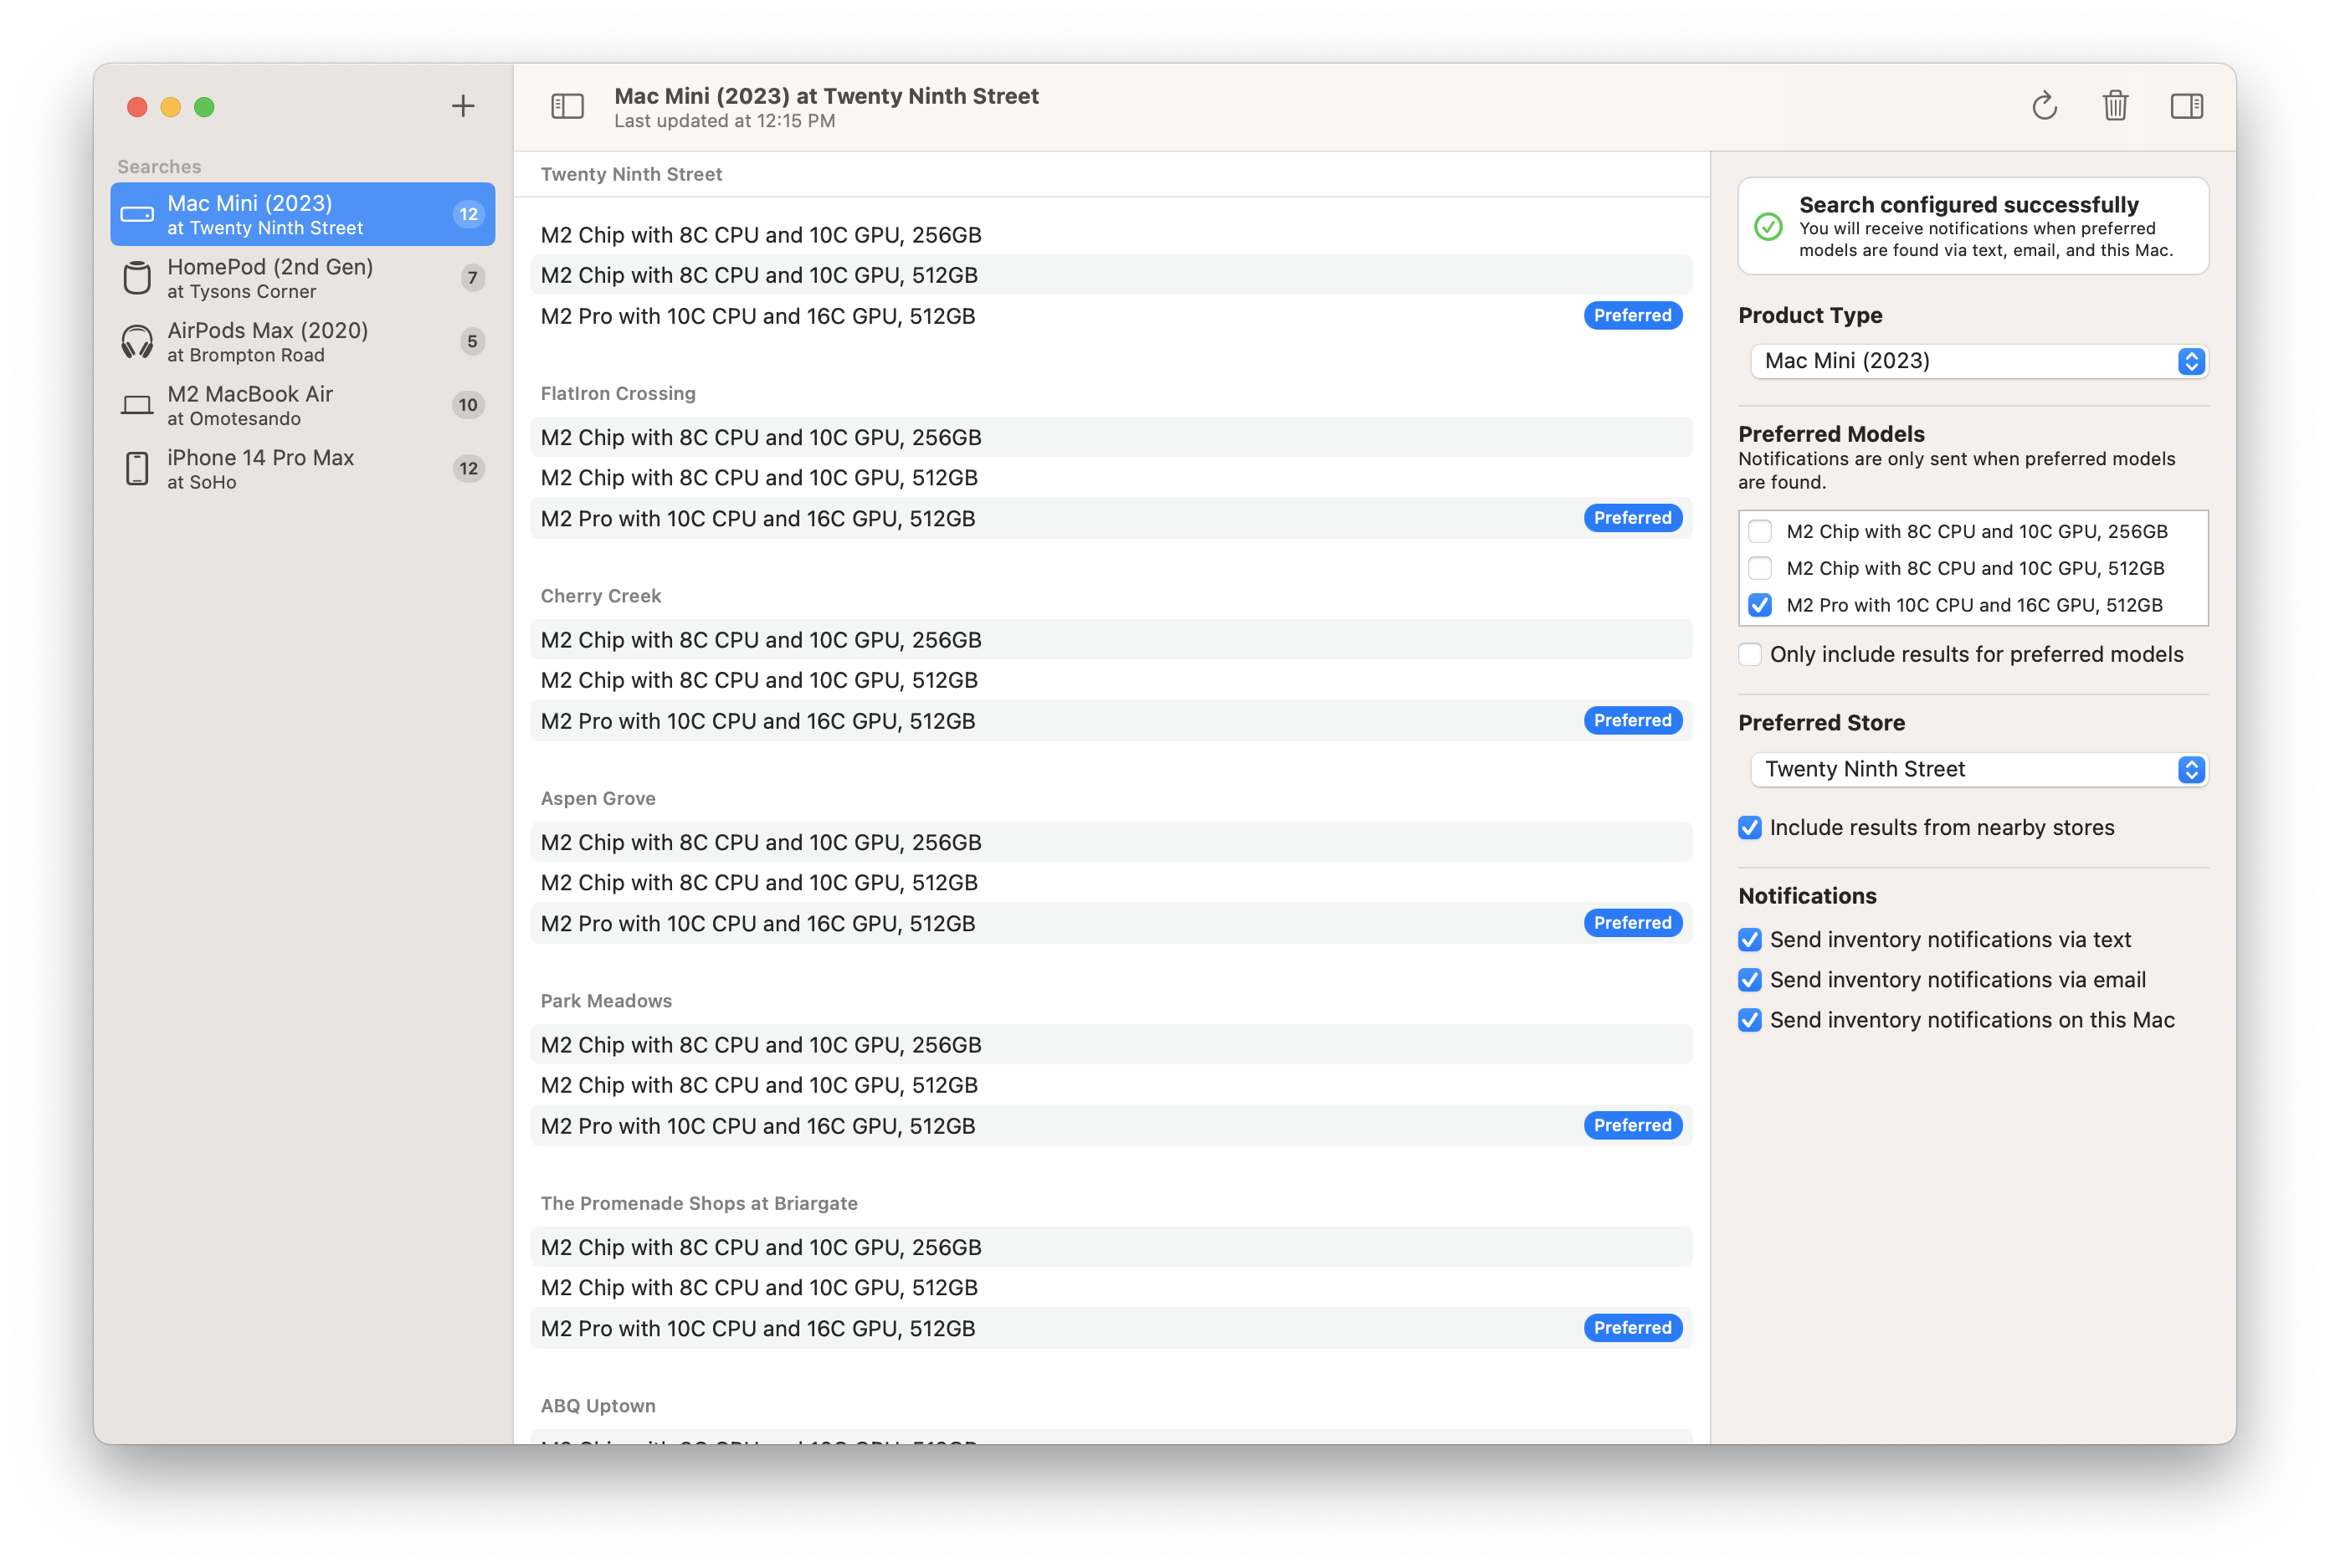This screenshot has height=1568, width=2330.
Task: Click Preferred badge under Flatiron Crossing
Action: 1632,518
